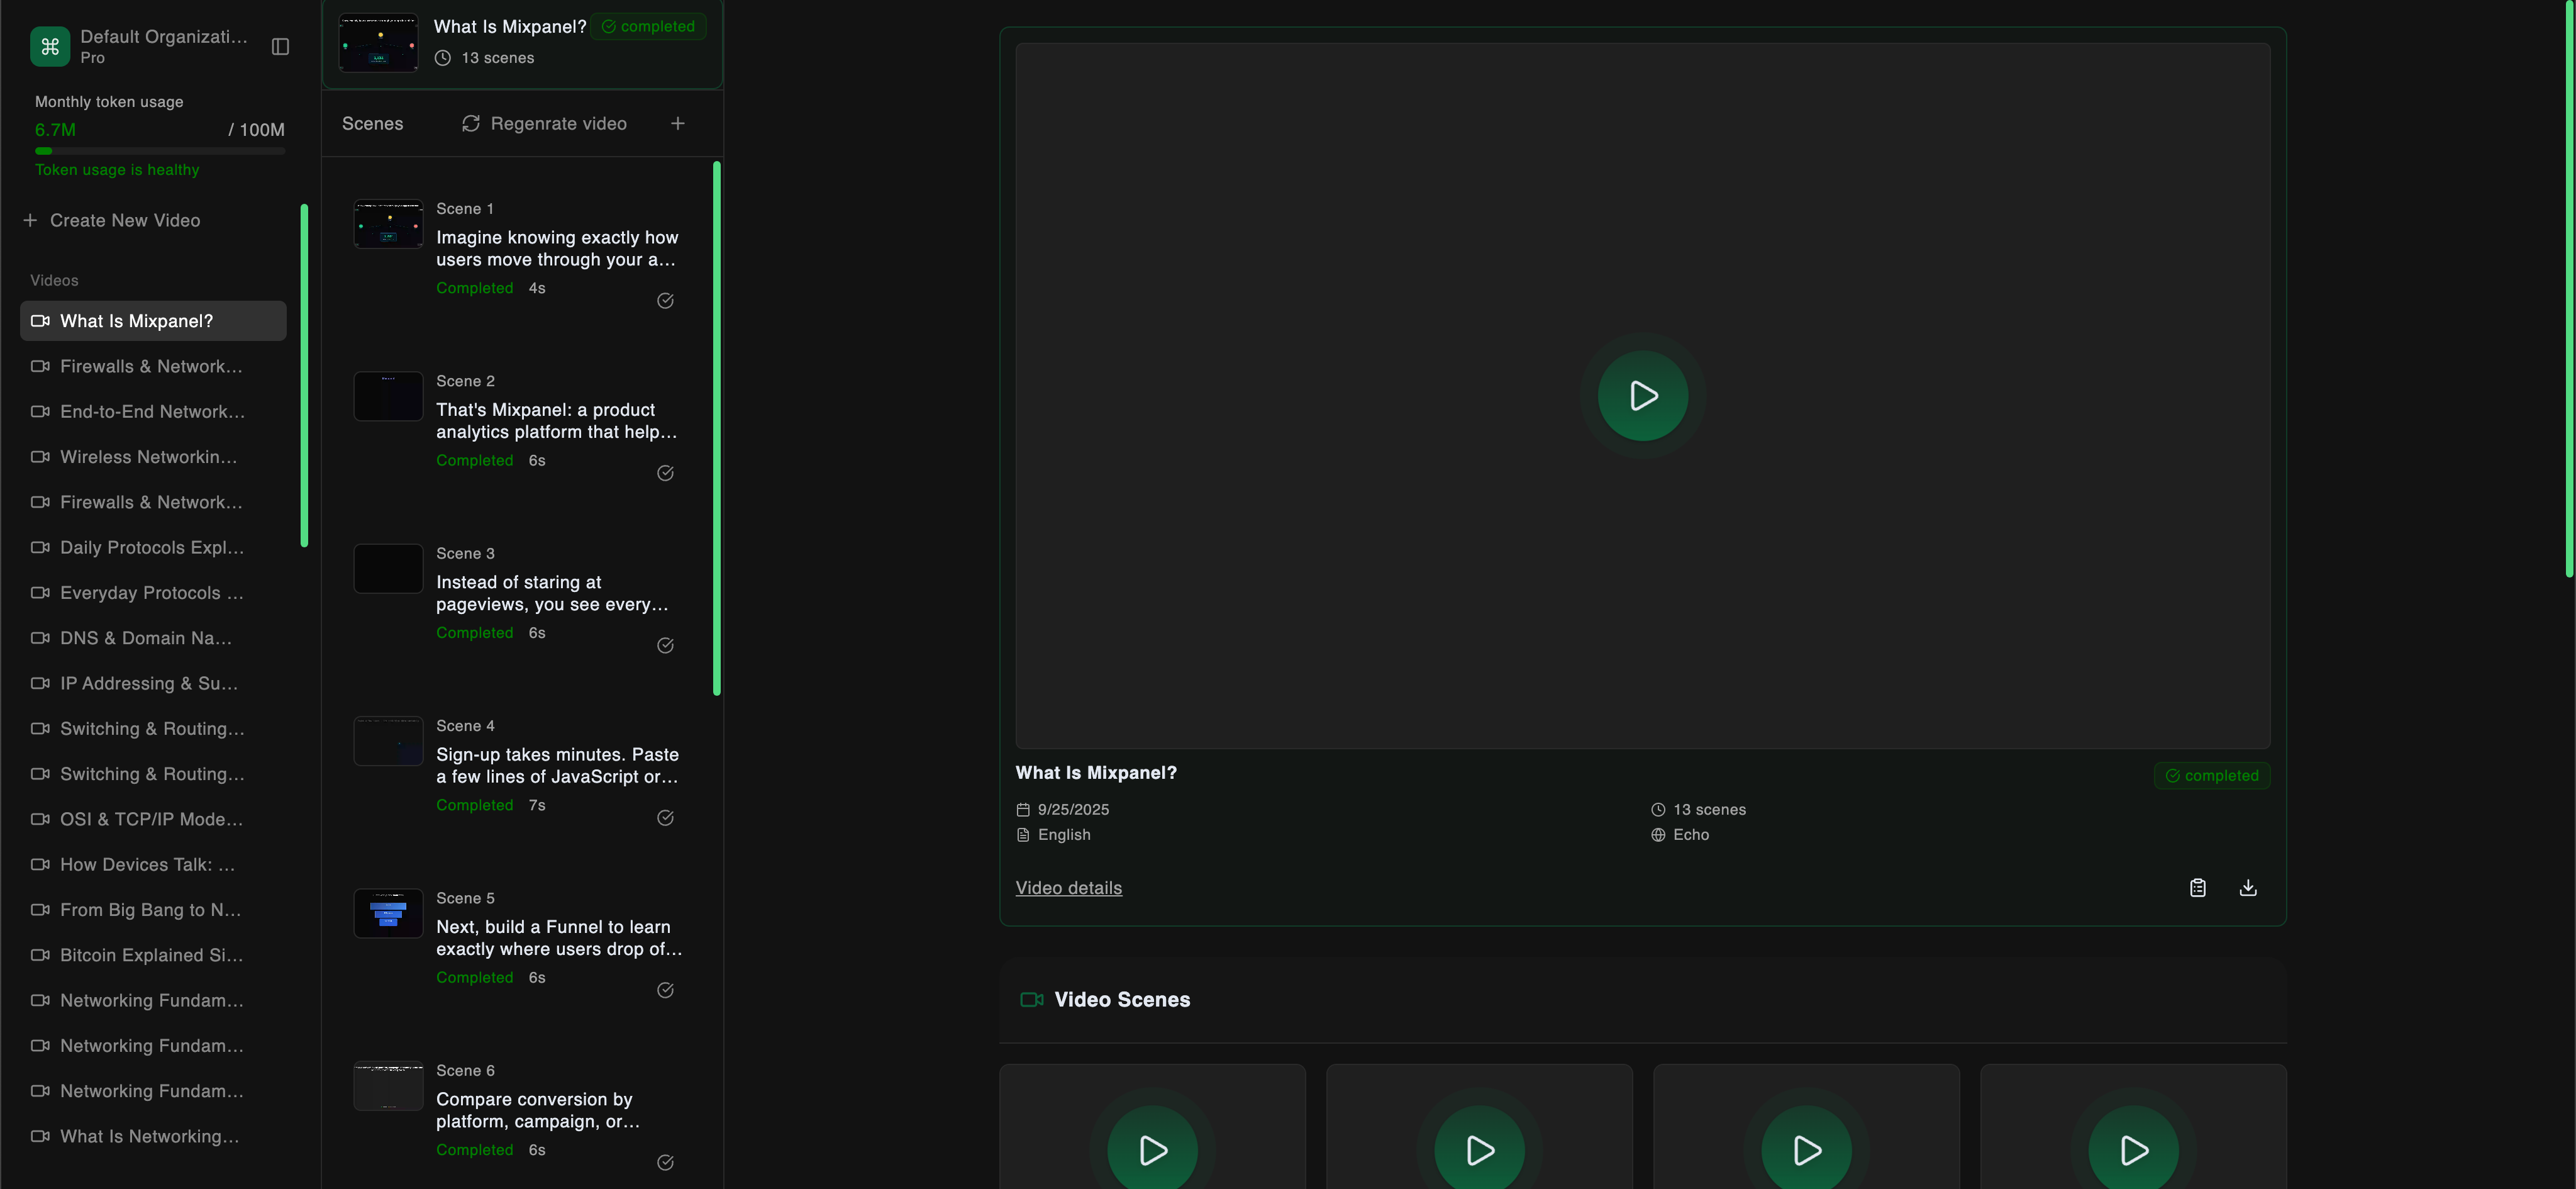Viewport: 2576px width, 1189px height.
Task: Click the 'Echo' voice label
Action: coord(1691,834)
